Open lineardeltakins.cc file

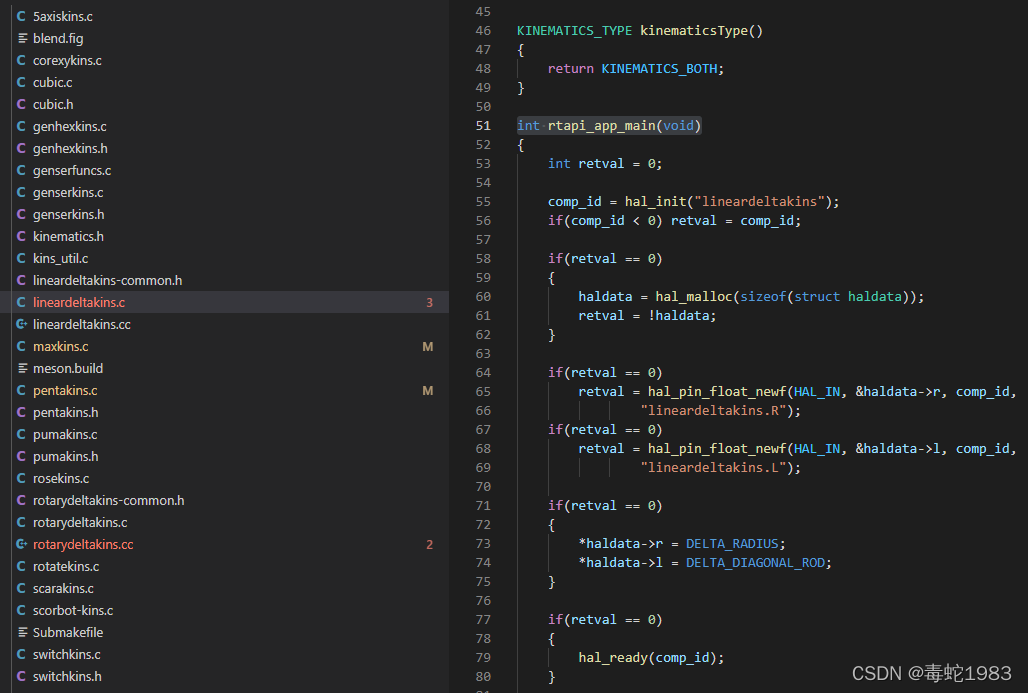click(x=82, y=324)
